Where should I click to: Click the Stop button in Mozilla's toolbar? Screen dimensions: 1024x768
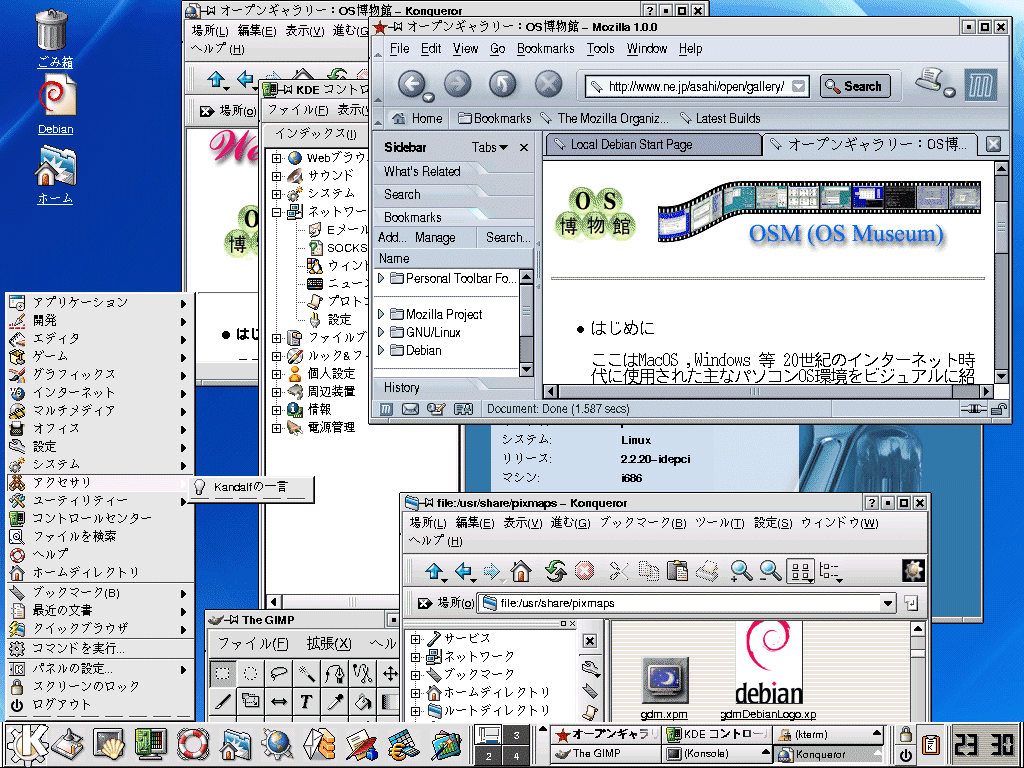[x=549, y=84]
